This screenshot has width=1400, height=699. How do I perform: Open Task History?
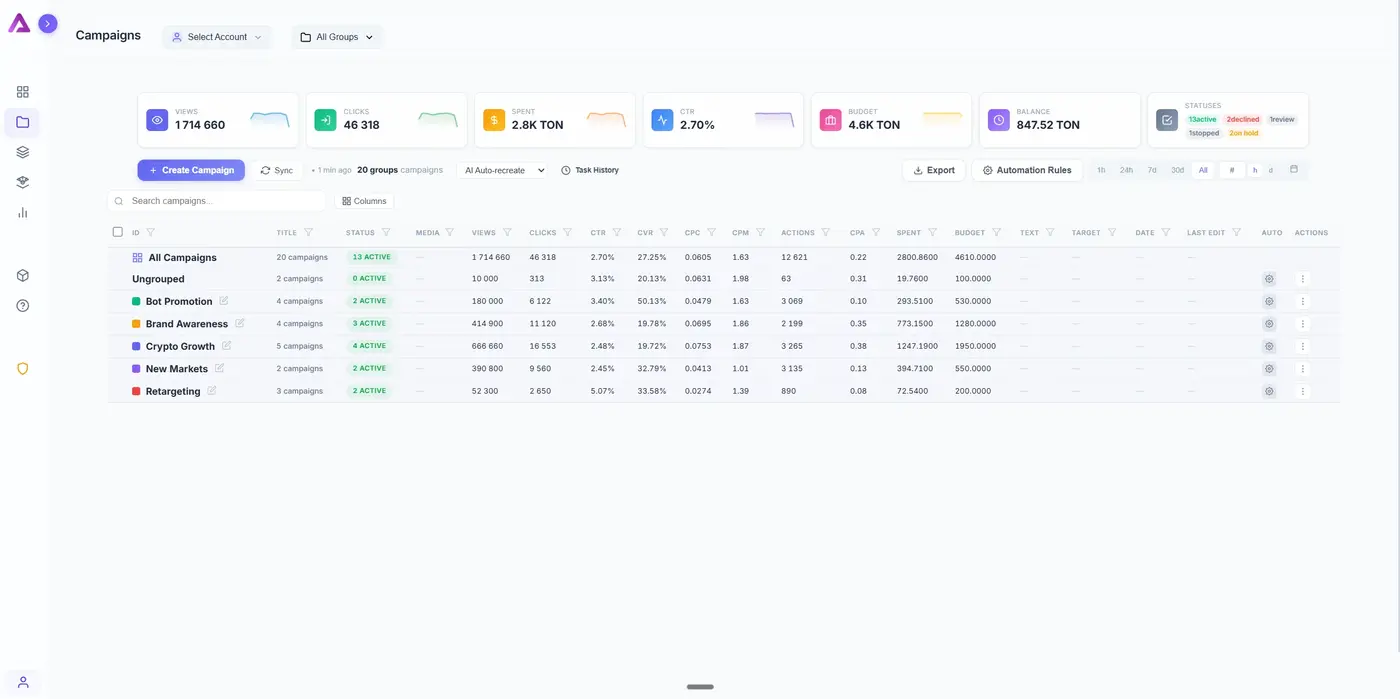(590, 170)
